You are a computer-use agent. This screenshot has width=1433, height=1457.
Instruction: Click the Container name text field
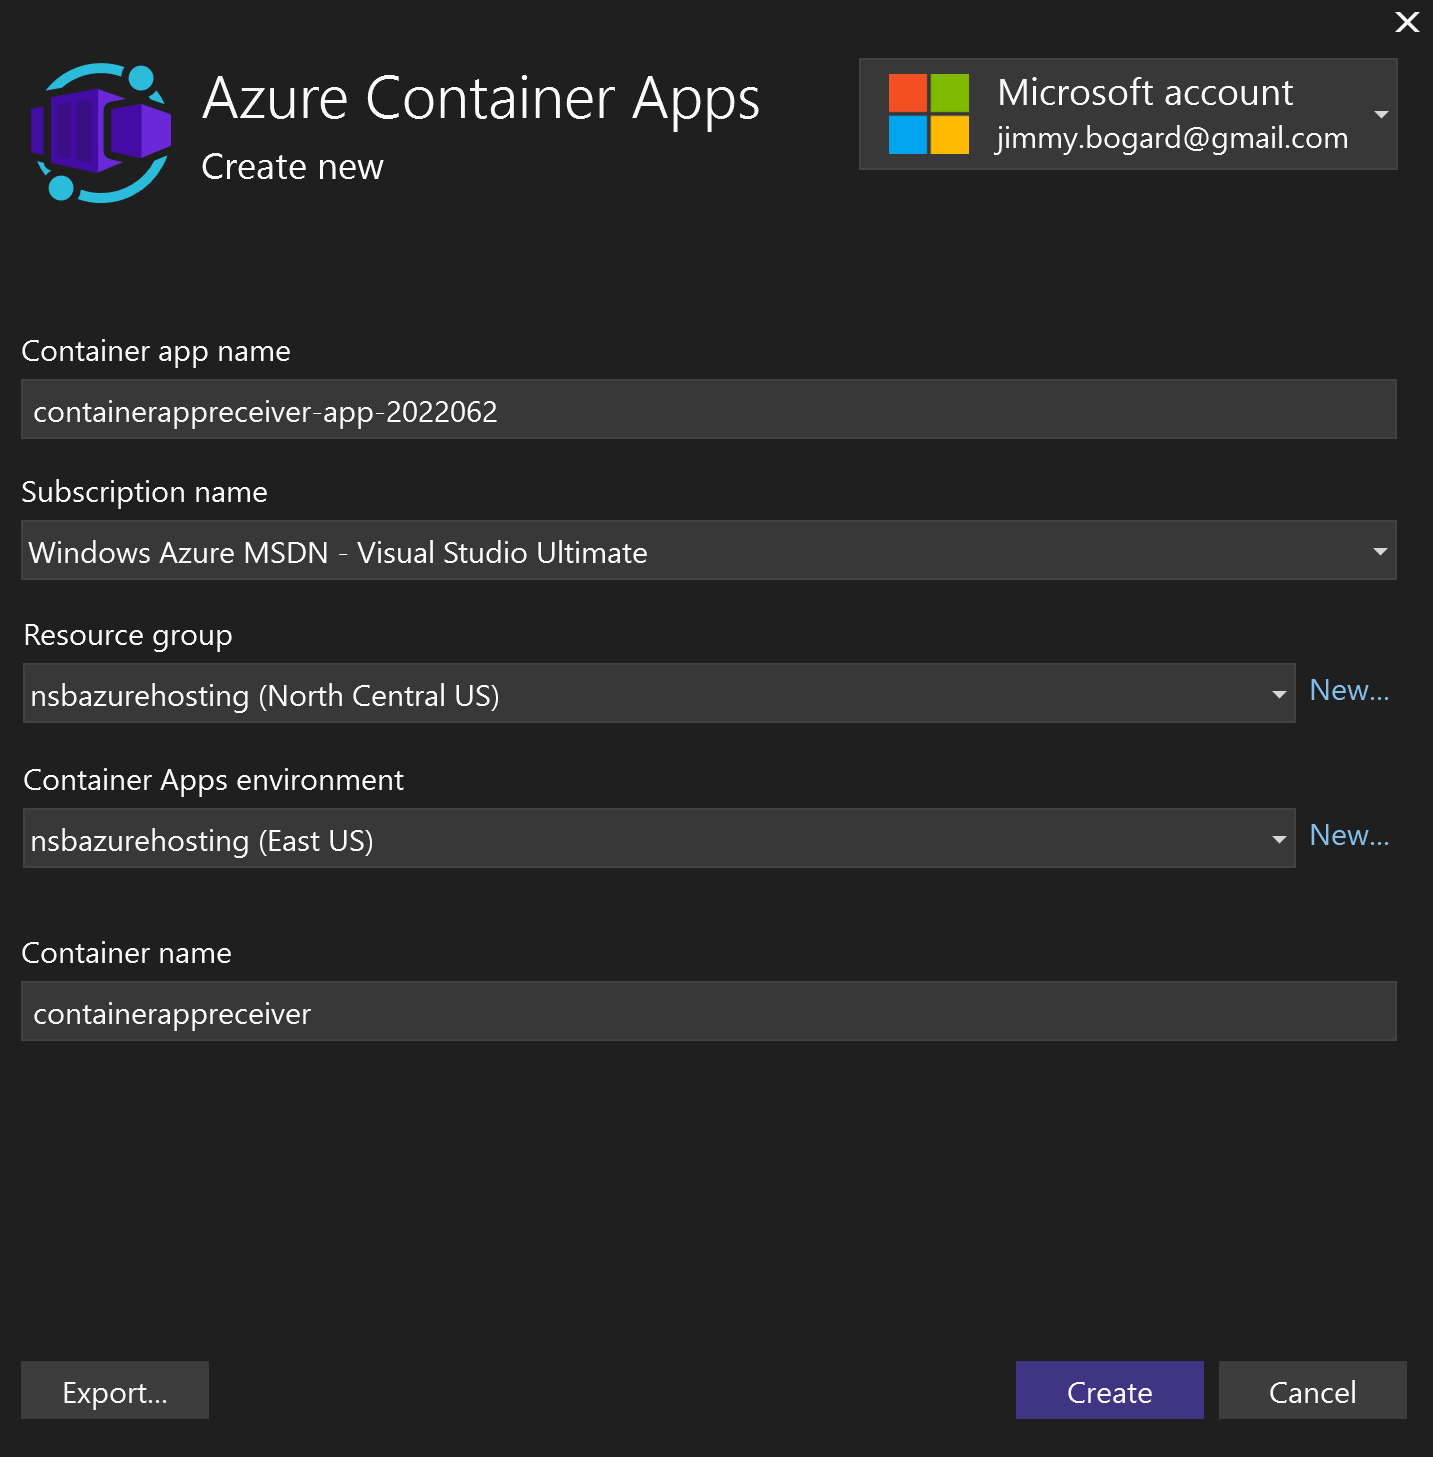pyautogui.click(x=708, y=1011)
